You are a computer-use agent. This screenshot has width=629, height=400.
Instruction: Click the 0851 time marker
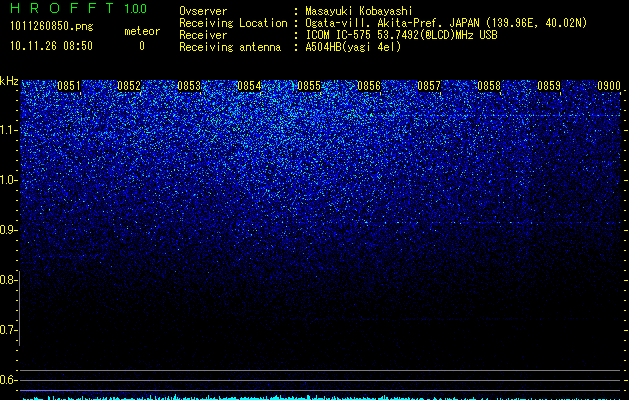click(69, 86)
